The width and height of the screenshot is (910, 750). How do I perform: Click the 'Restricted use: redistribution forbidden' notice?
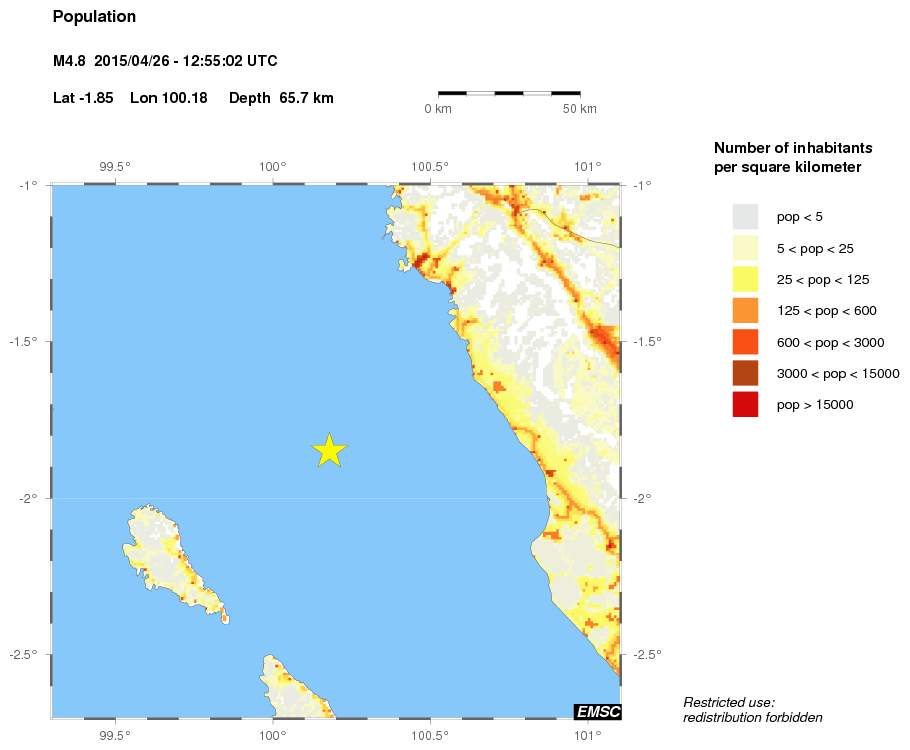pos(752,710)
